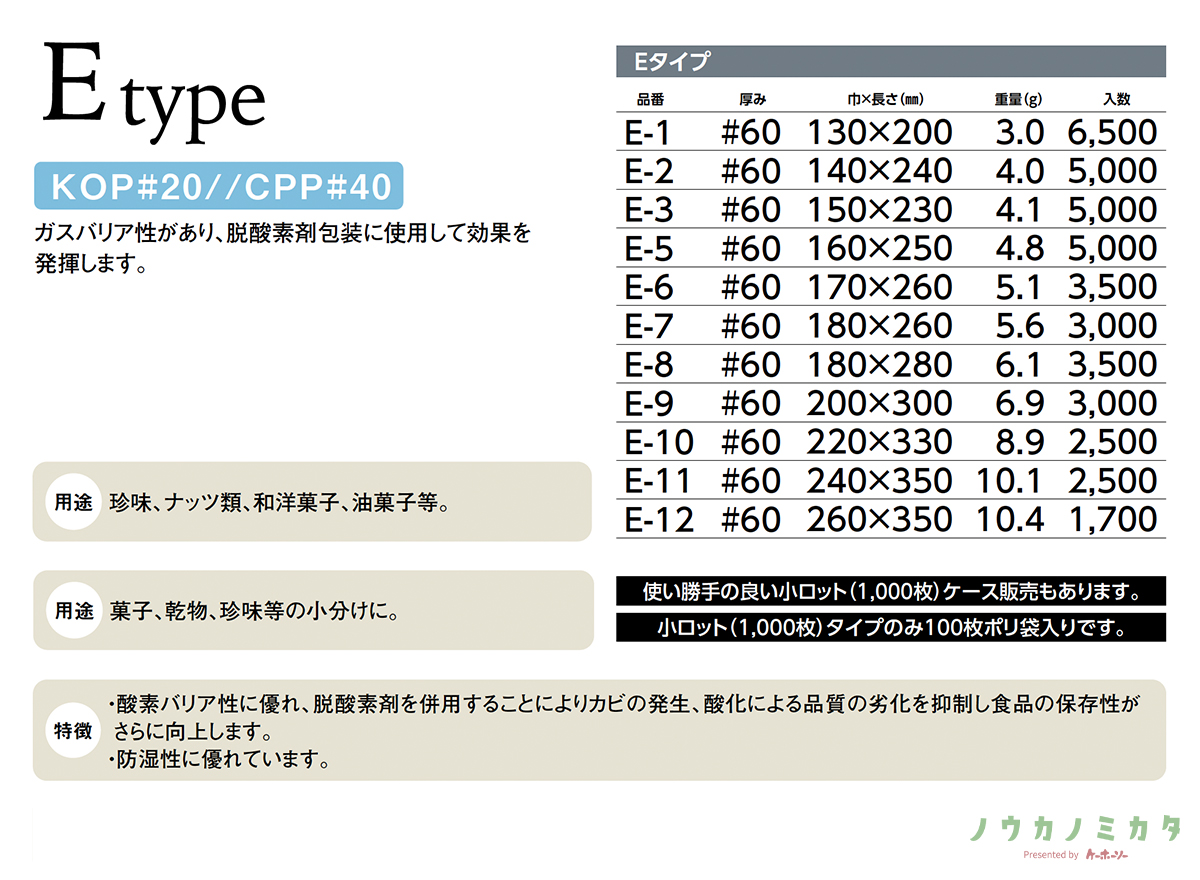Screen dimensions: 1200x880
Task: Click the 入数 column header
Action: [1116, 99]
